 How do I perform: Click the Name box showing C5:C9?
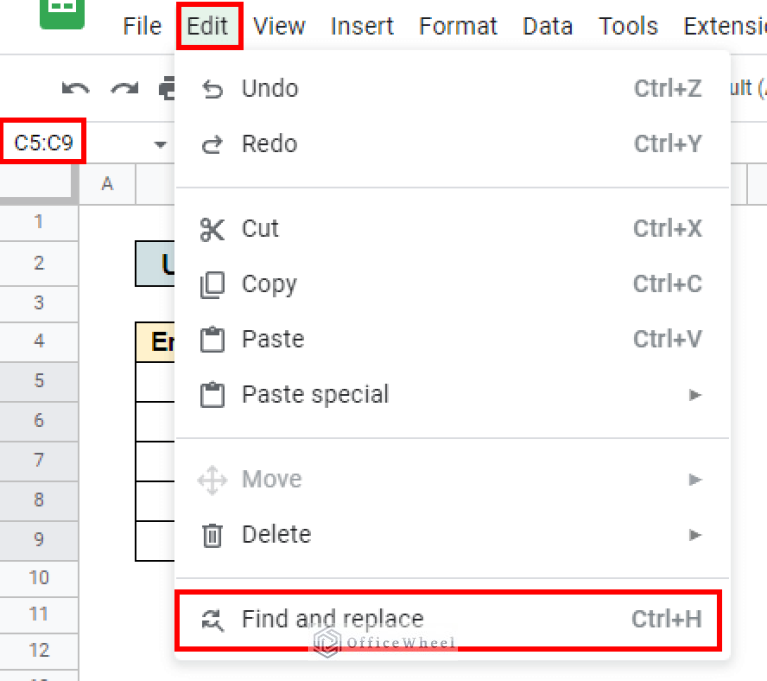pos(44,142)
